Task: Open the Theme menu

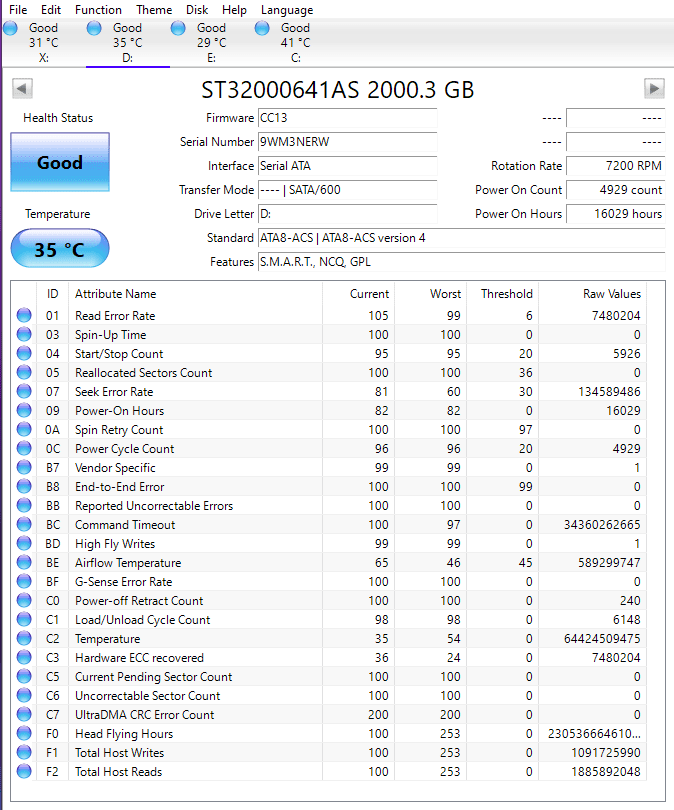Action: [x=154, y=10]
